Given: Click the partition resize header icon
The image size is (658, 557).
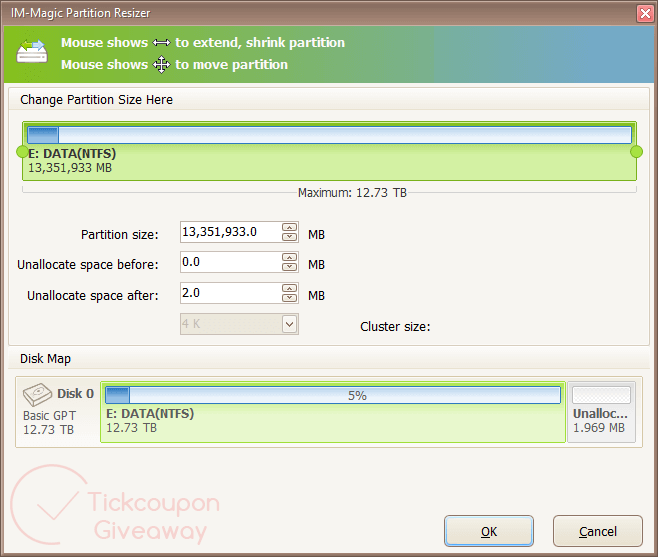Looking at the screenshot, I should [32, 51].
